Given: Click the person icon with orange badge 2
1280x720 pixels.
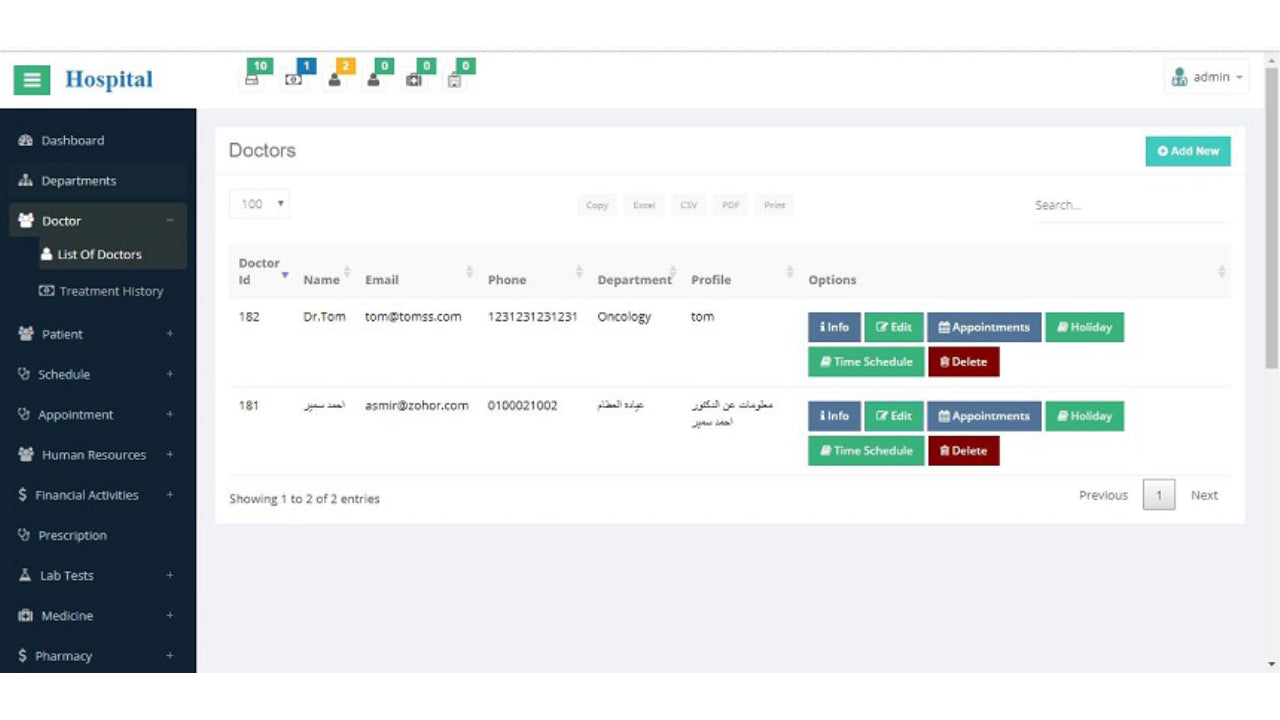Looking at the screenshot, I should point(334,79).
